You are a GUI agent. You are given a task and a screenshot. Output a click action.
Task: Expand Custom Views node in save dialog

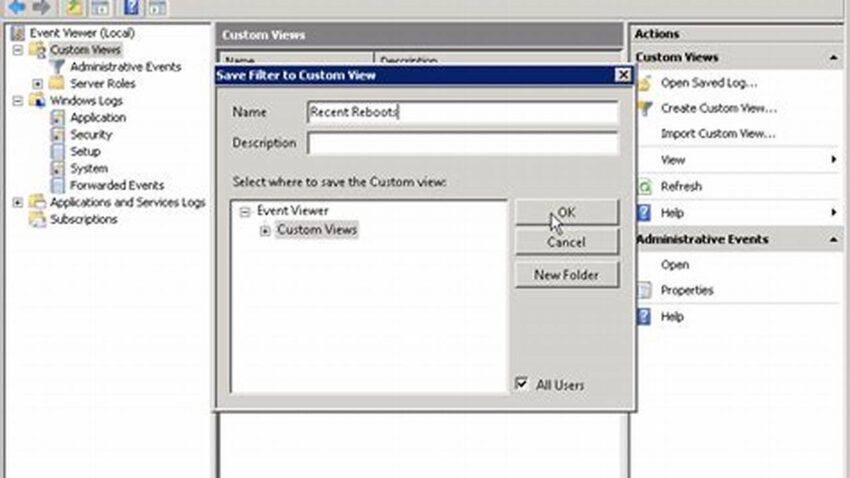click(x=265, y=230)
